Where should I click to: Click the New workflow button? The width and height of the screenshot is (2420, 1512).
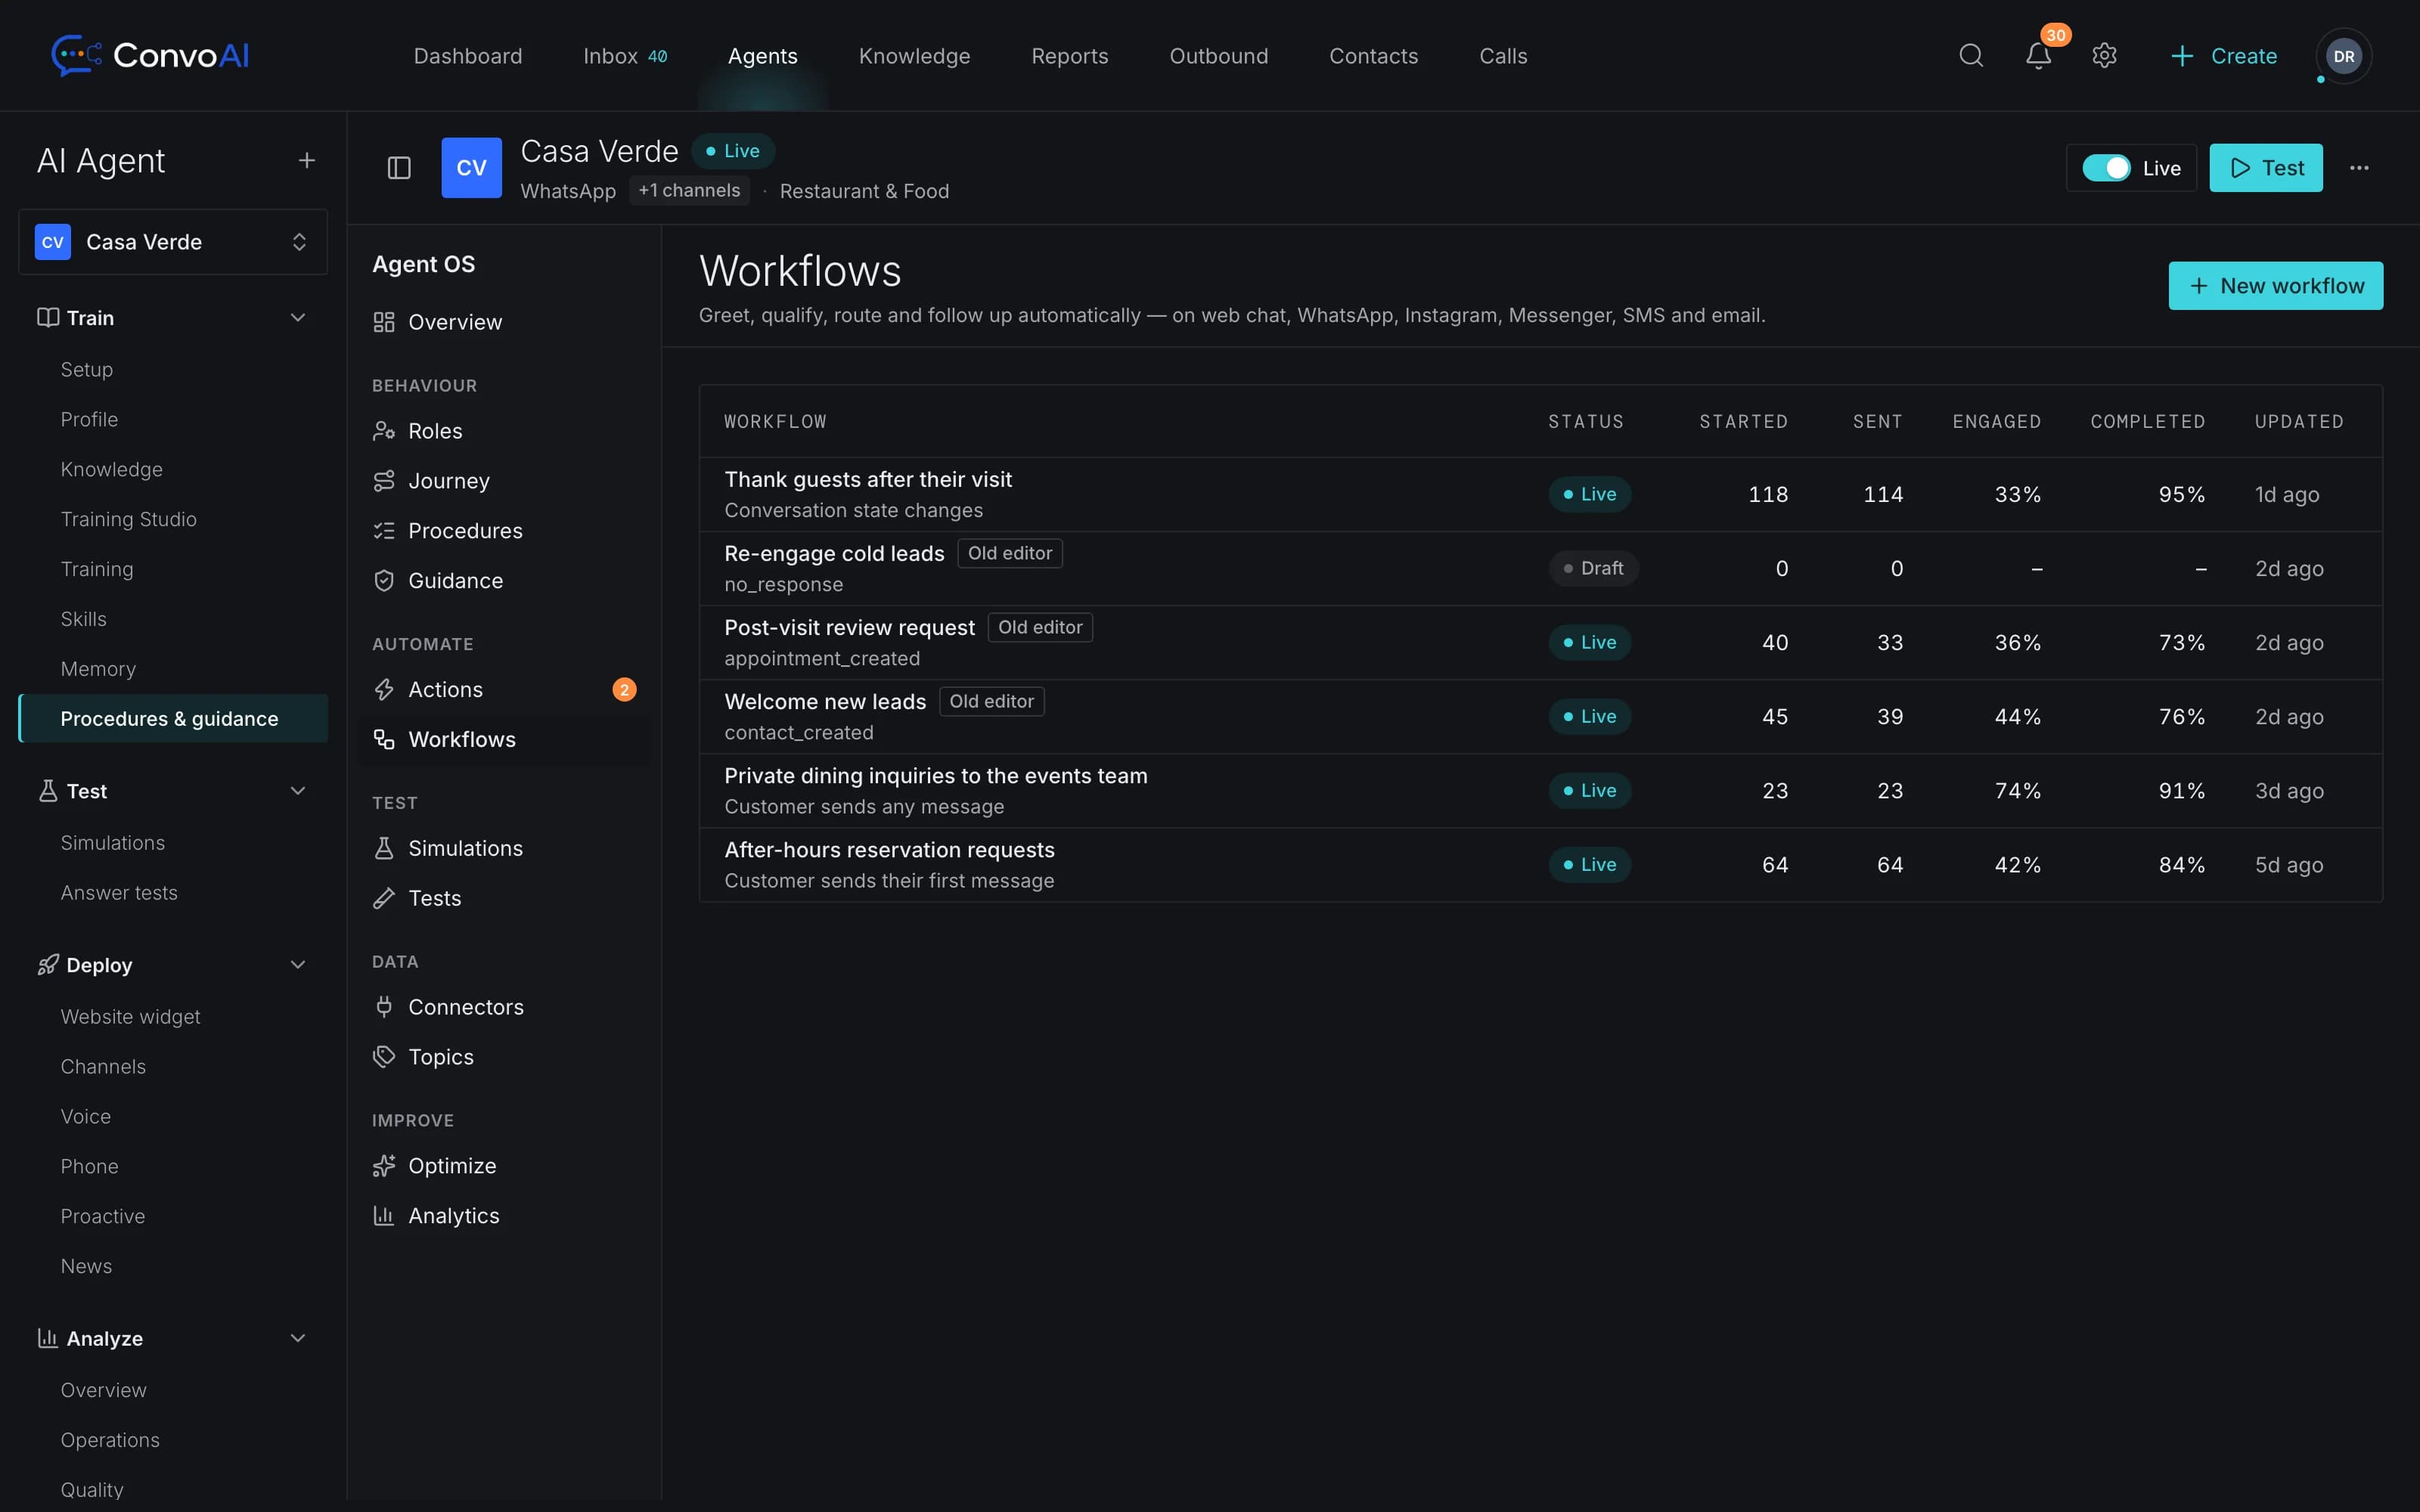click(2275, 286)
